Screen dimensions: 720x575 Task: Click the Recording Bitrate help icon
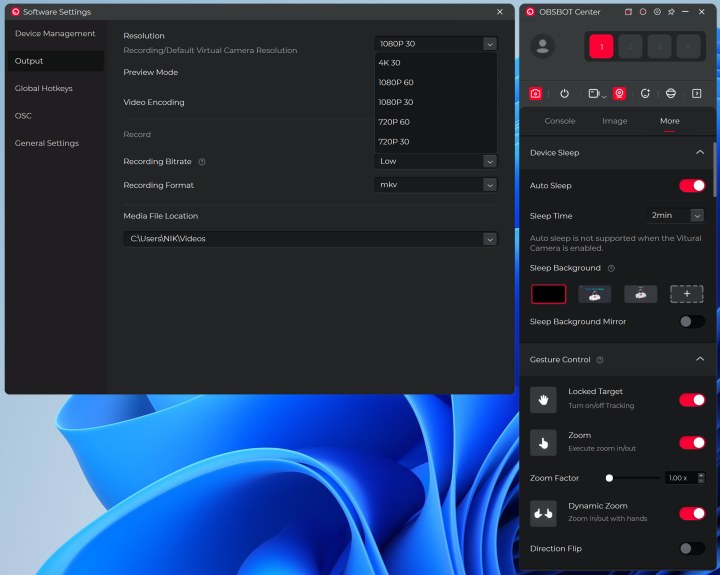202,161
